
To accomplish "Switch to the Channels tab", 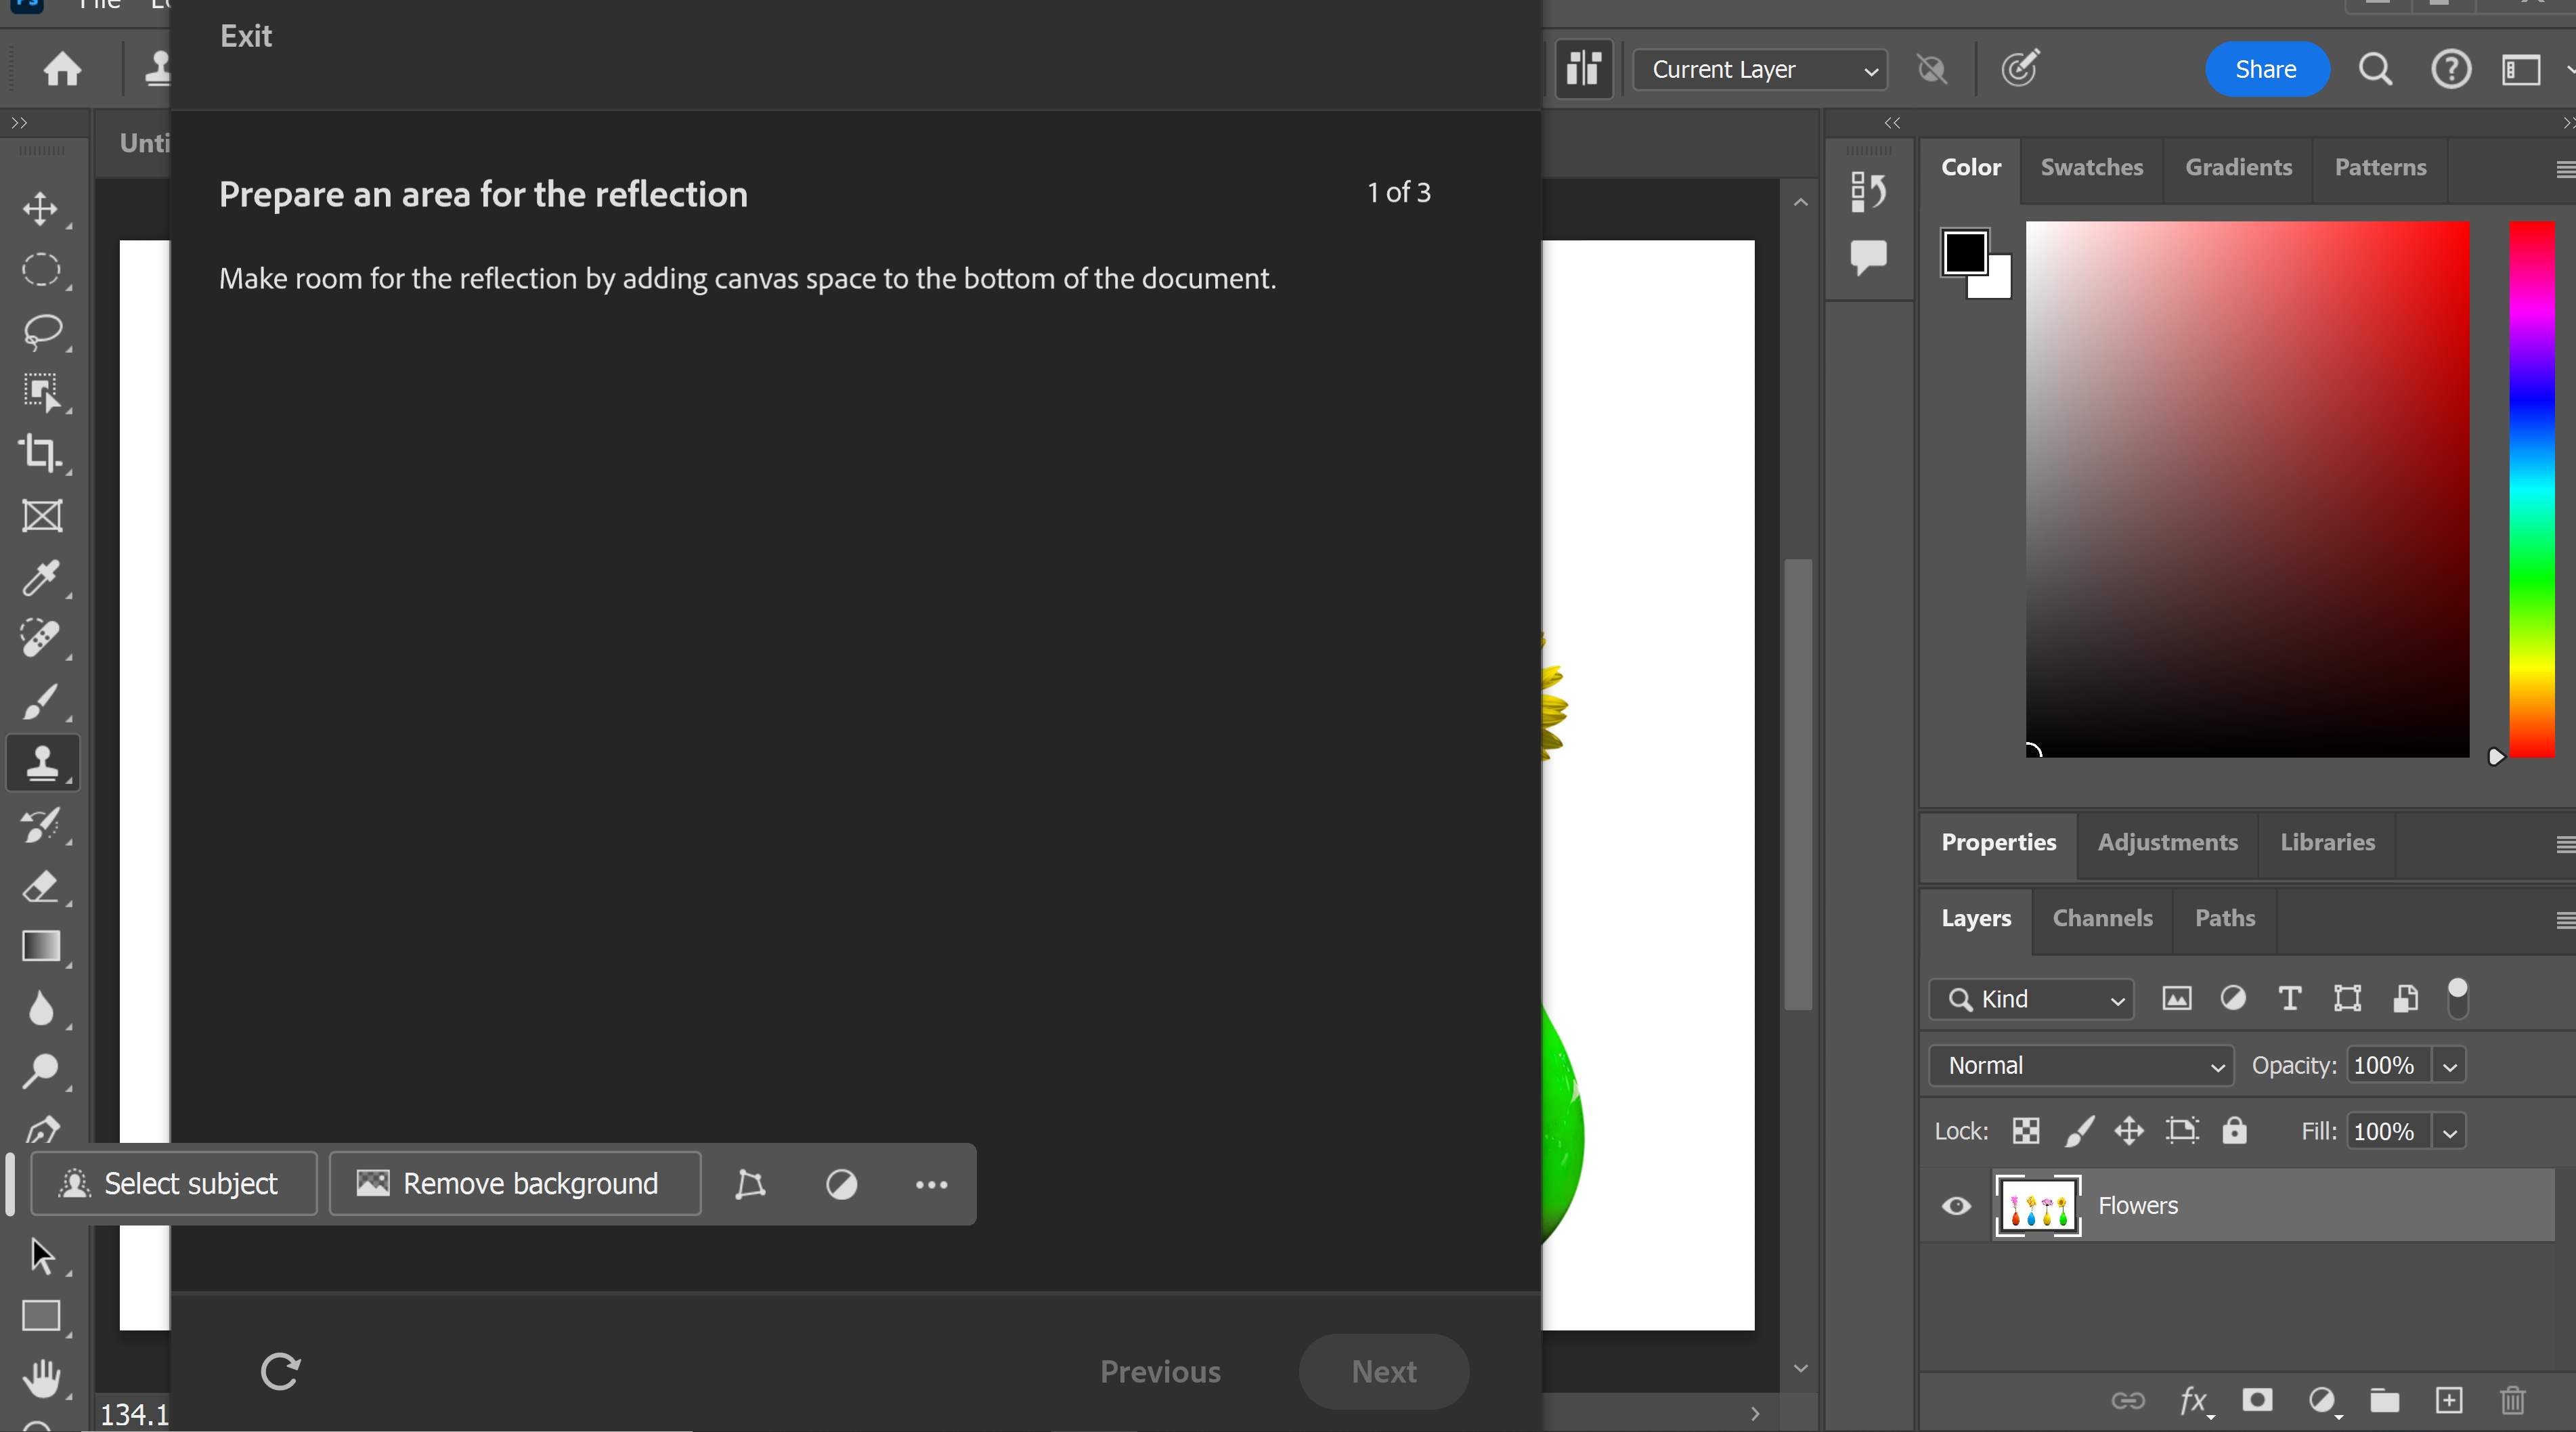I will point(2103,918).
